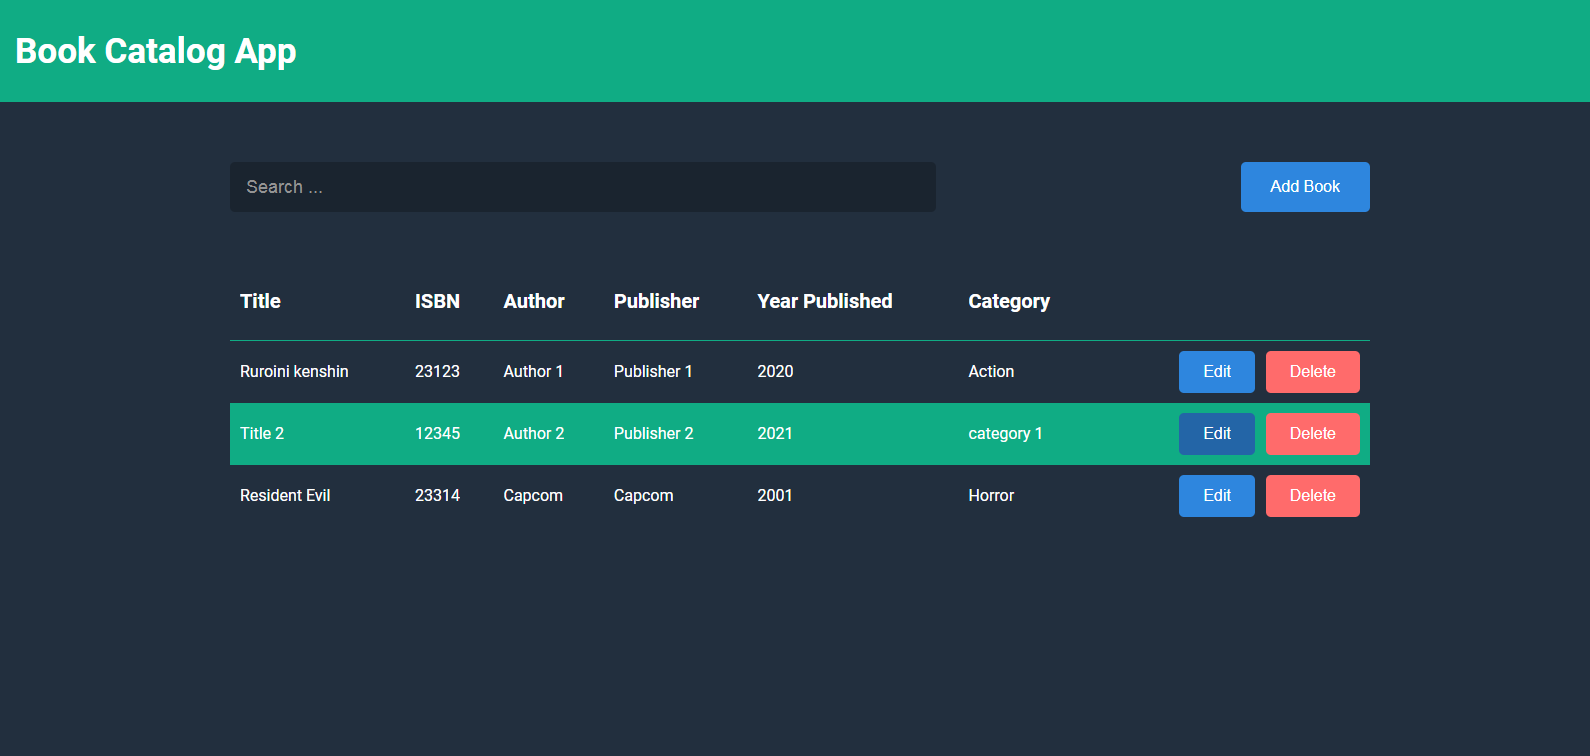Select the Year Published column header
The height and width of the screenshot is (756, 1590).
coord(824,301)
